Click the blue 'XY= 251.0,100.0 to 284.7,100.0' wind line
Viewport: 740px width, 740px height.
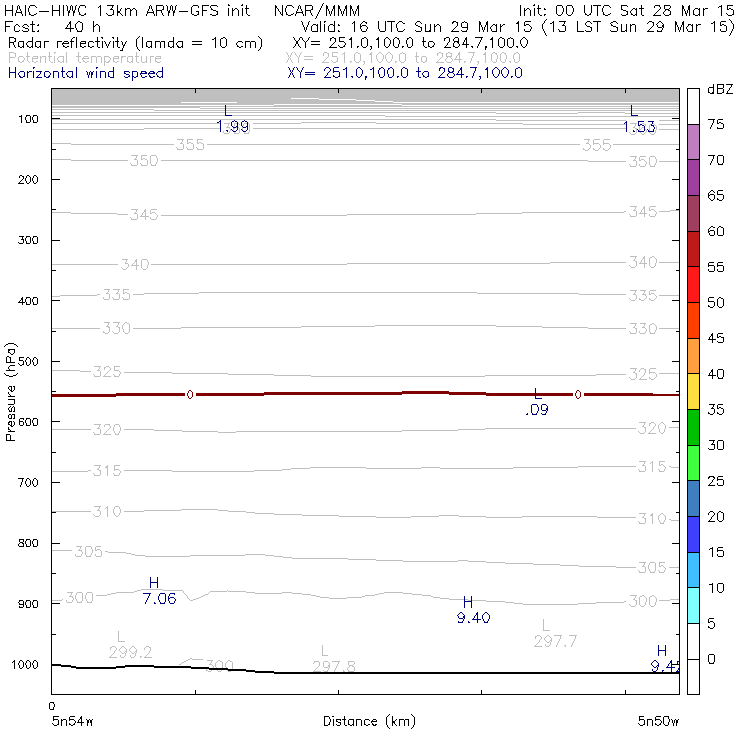(405, 73)
